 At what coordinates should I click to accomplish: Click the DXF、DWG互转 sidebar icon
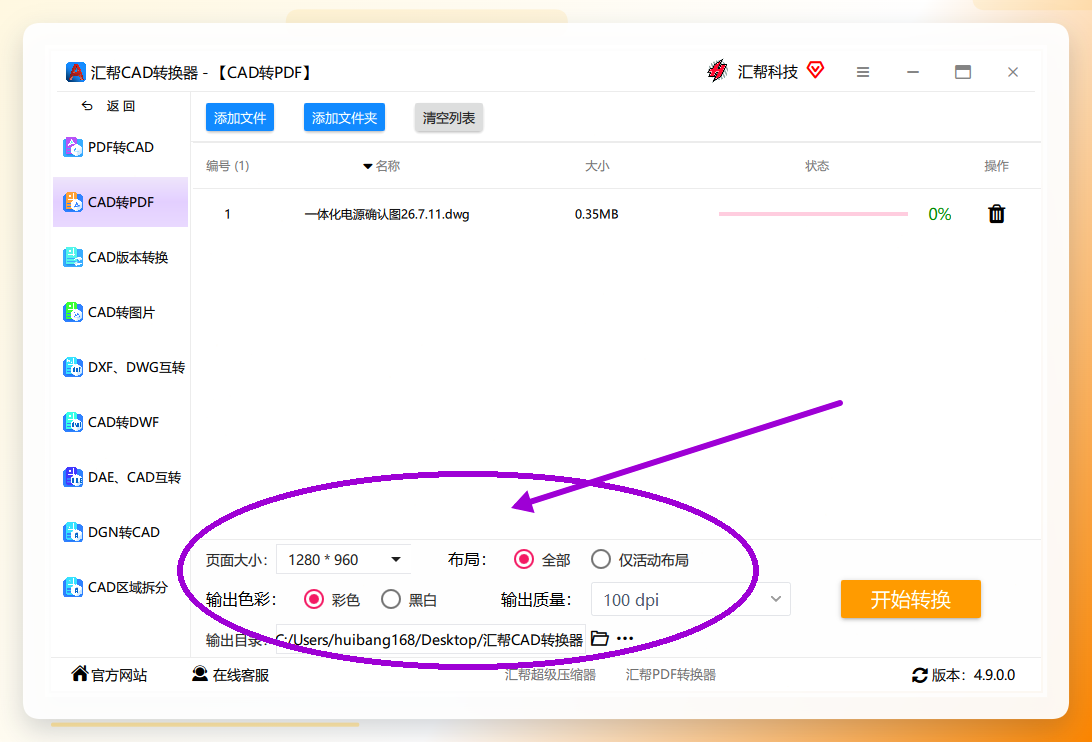[x=72, y=367]
